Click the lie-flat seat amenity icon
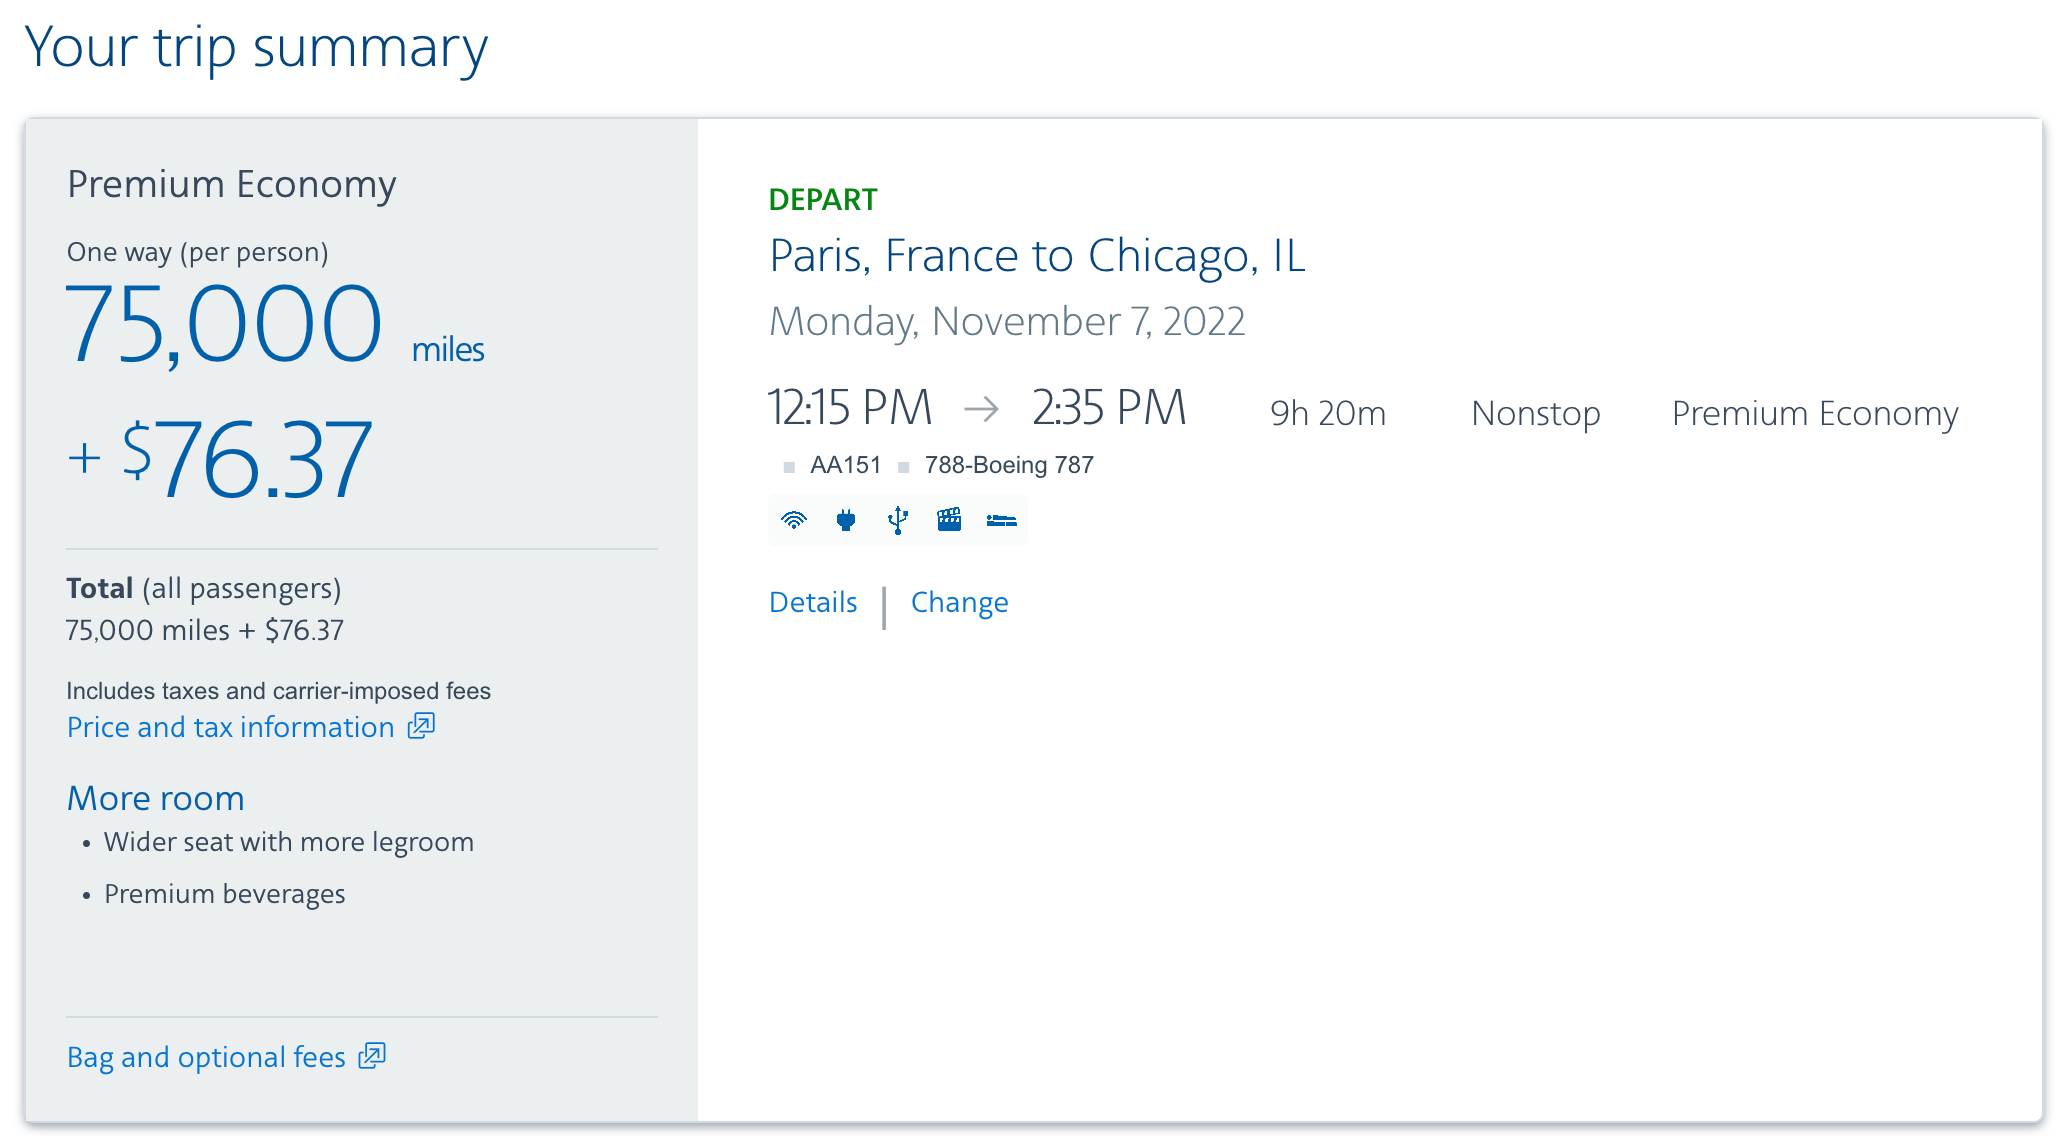 point(1001,520)
